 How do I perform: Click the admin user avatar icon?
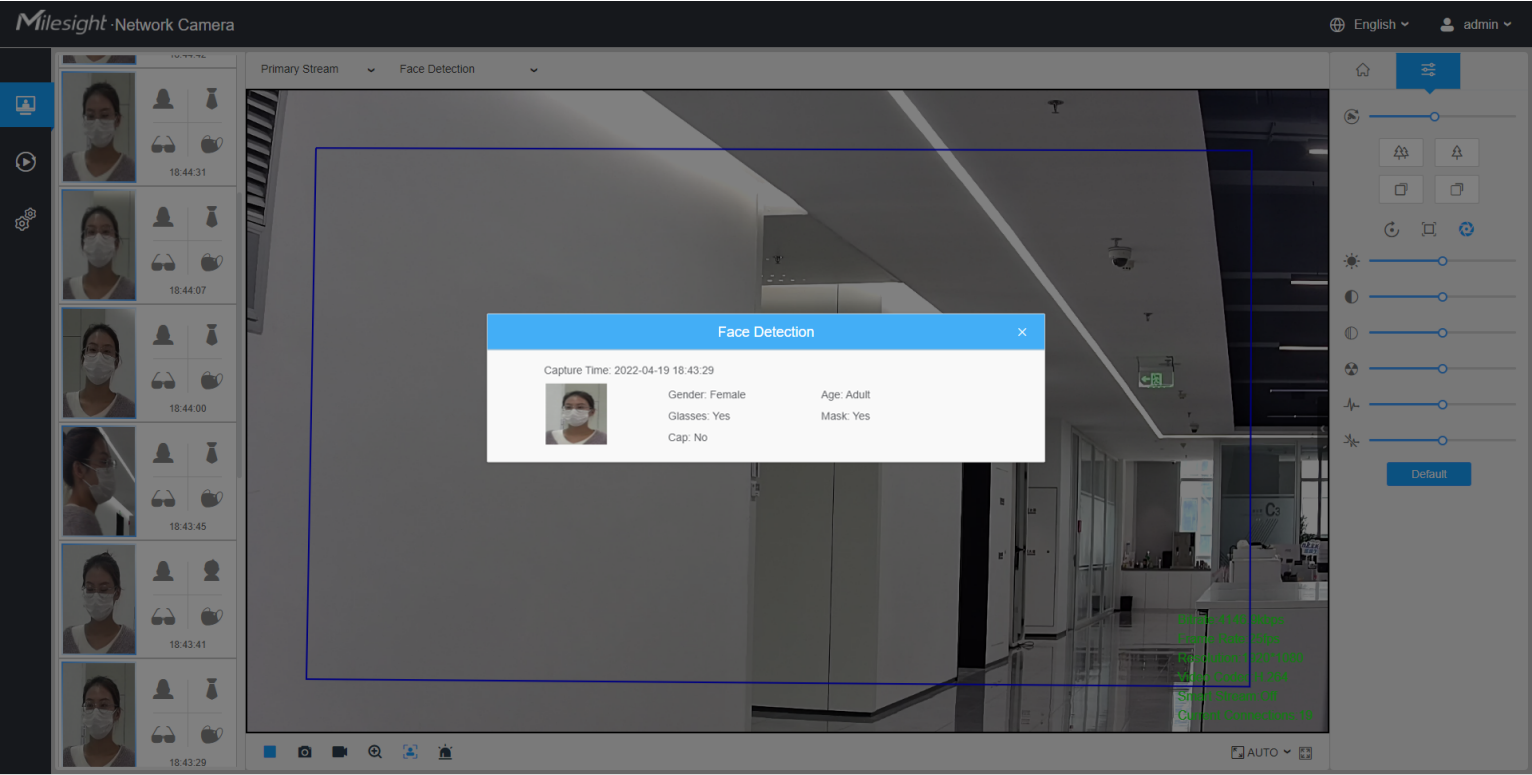coord(1447,25)
